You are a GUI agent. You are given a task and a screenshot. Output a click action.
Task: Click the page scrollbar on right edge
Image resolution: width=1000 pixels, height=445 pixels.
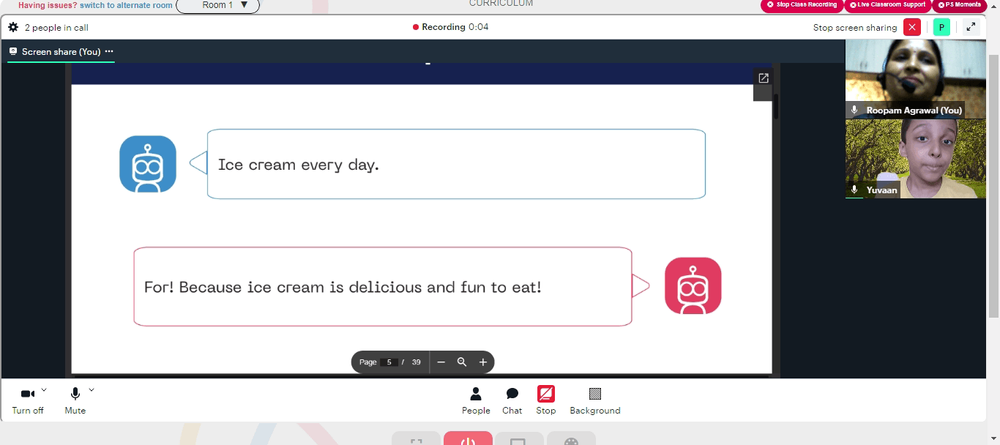pyautogui.click(x=994, y=185)
